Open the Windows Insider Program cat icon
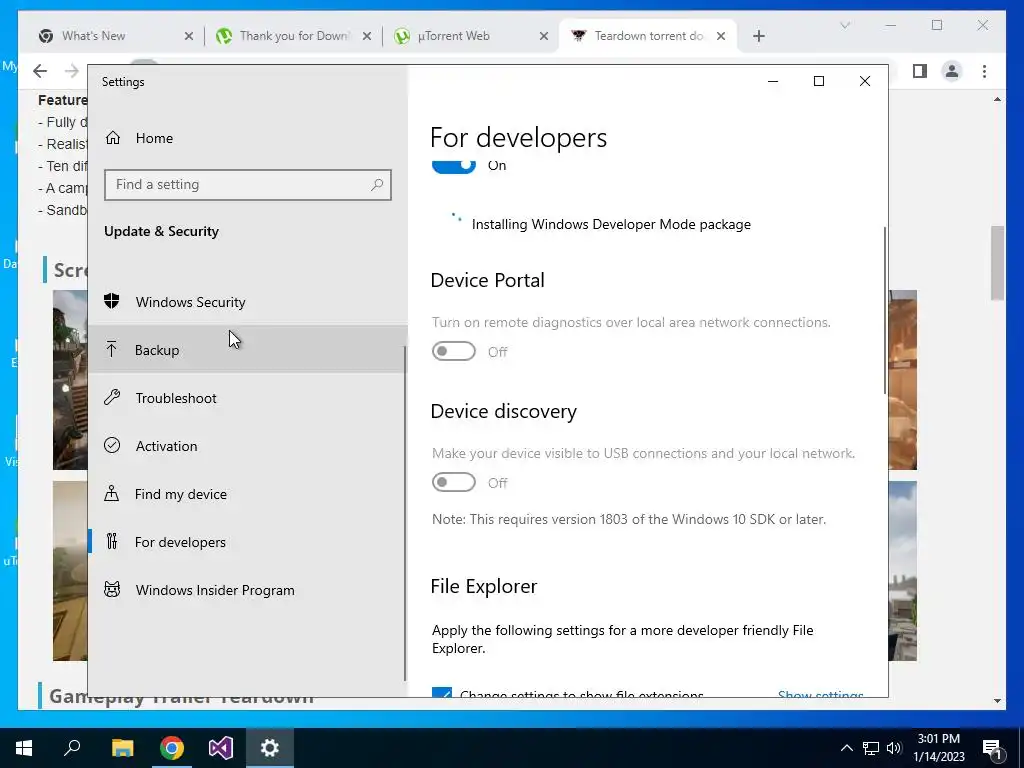This screenshot has width=1024, height=768. [x=112, y=590]
